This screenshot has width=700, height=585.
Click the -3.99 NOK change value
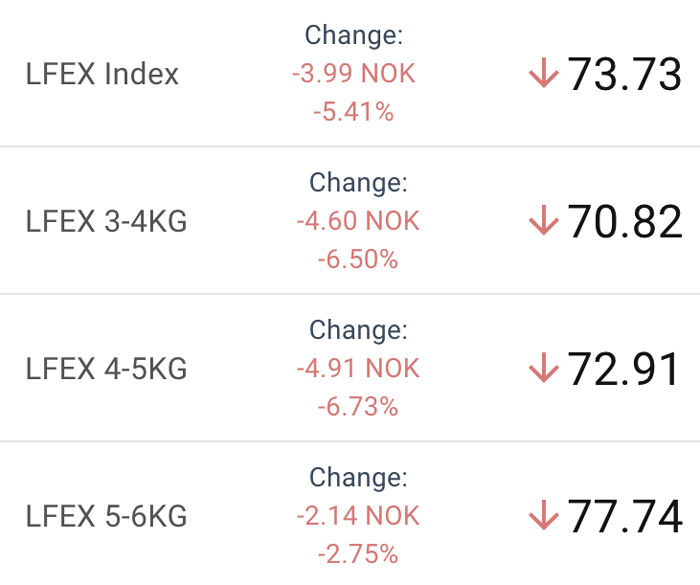354,73
